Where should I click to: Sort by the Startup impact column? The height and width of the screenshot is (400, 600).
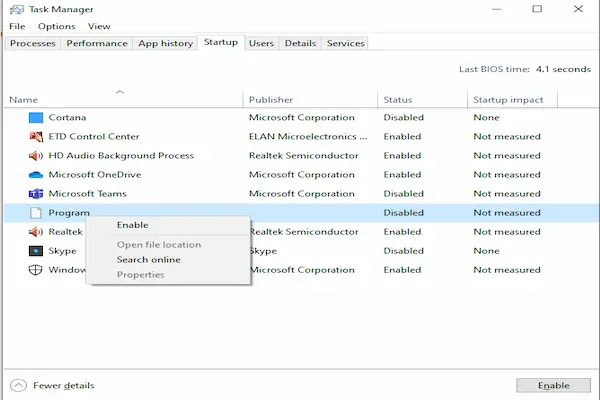(x=508, y=100)
